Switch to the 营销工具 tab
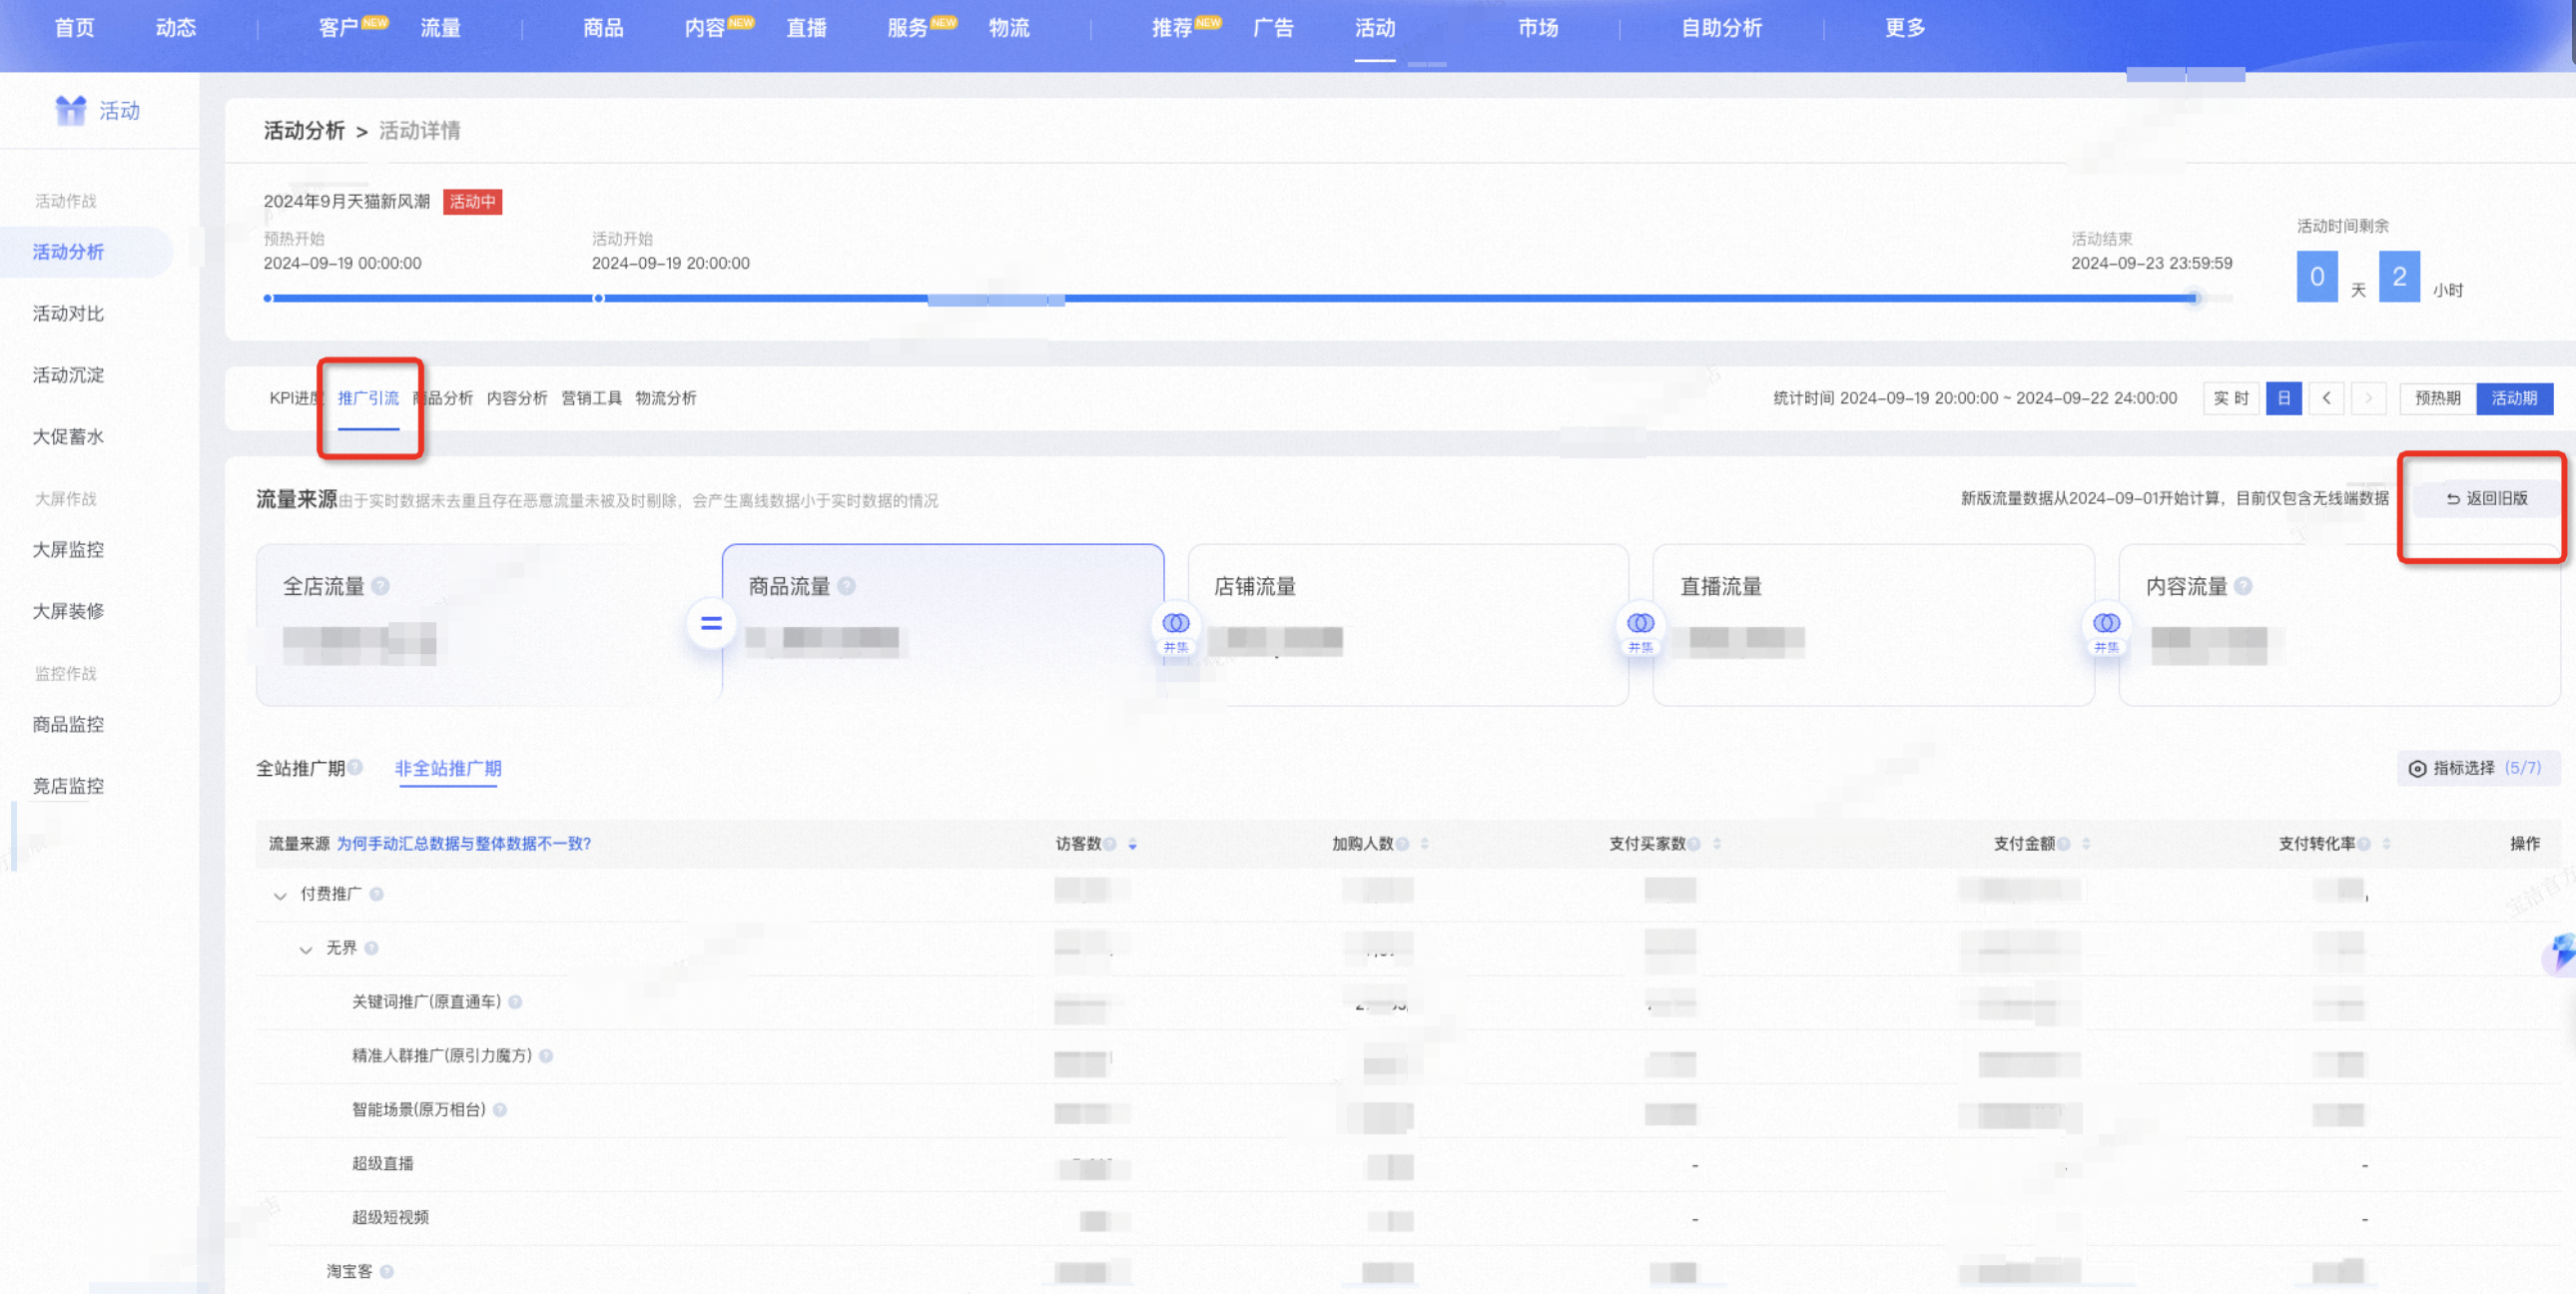2576x1294 pixels. [x=591, y=398]
